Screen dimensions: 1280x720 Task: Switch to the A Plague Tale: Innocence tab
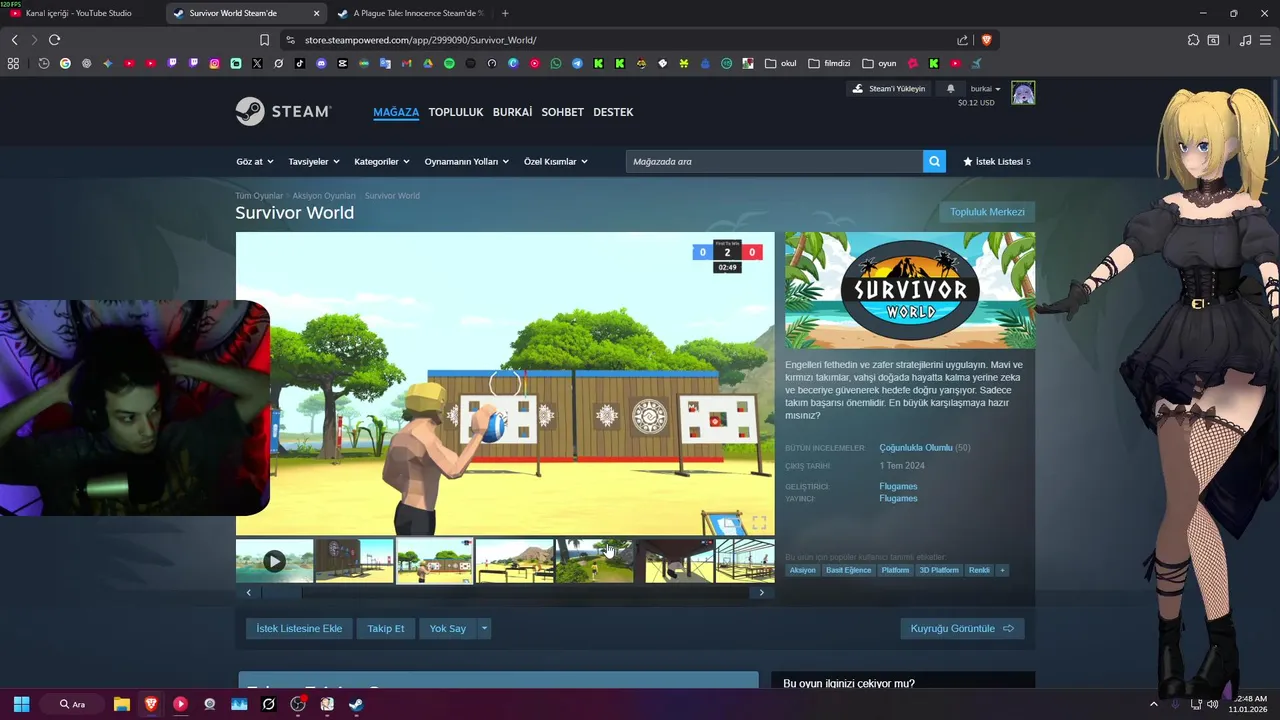click(410, 13)
